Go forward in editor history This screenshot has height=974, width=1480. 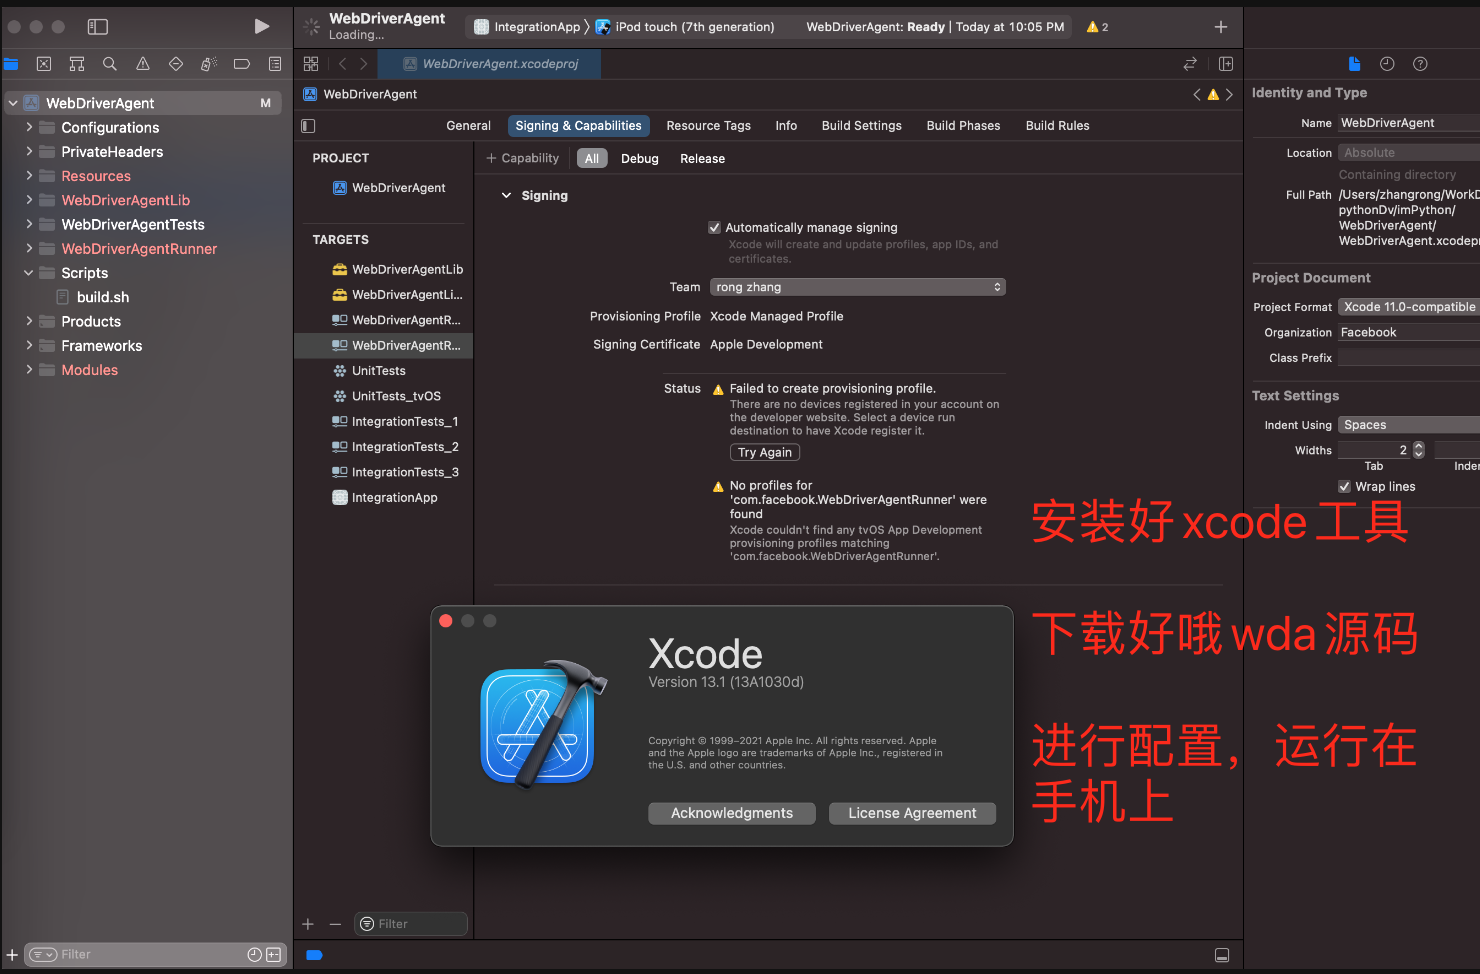pyautogui.click(x=364, y=64)
